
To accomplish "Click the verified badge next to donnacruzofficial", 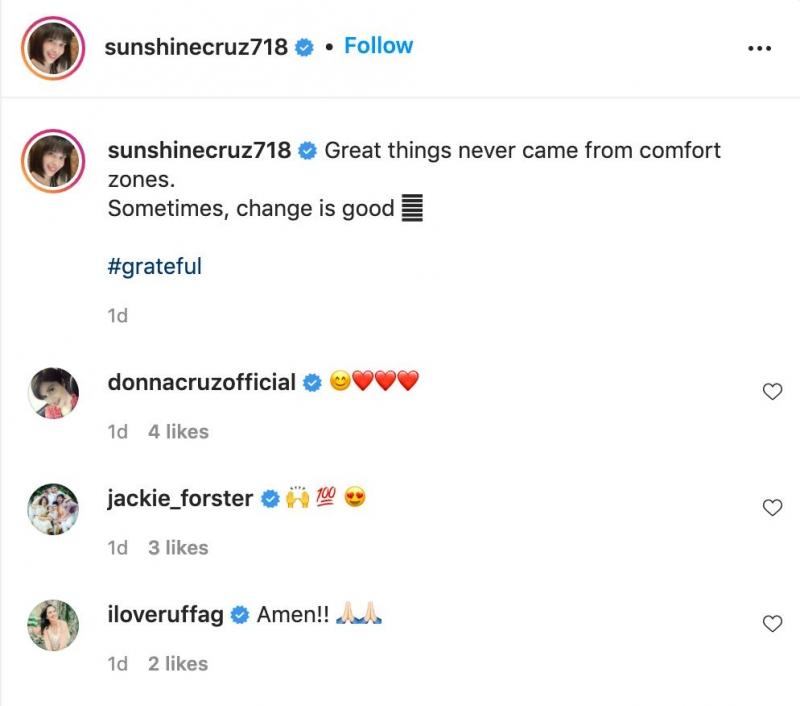I will 312,383.
